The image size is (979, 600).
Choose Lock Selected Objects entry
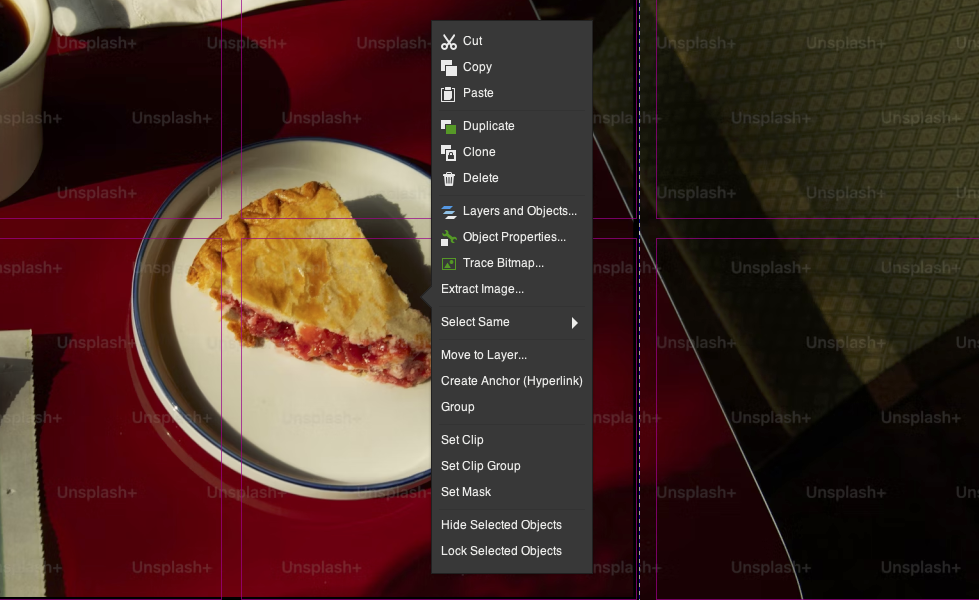(512, 551)
